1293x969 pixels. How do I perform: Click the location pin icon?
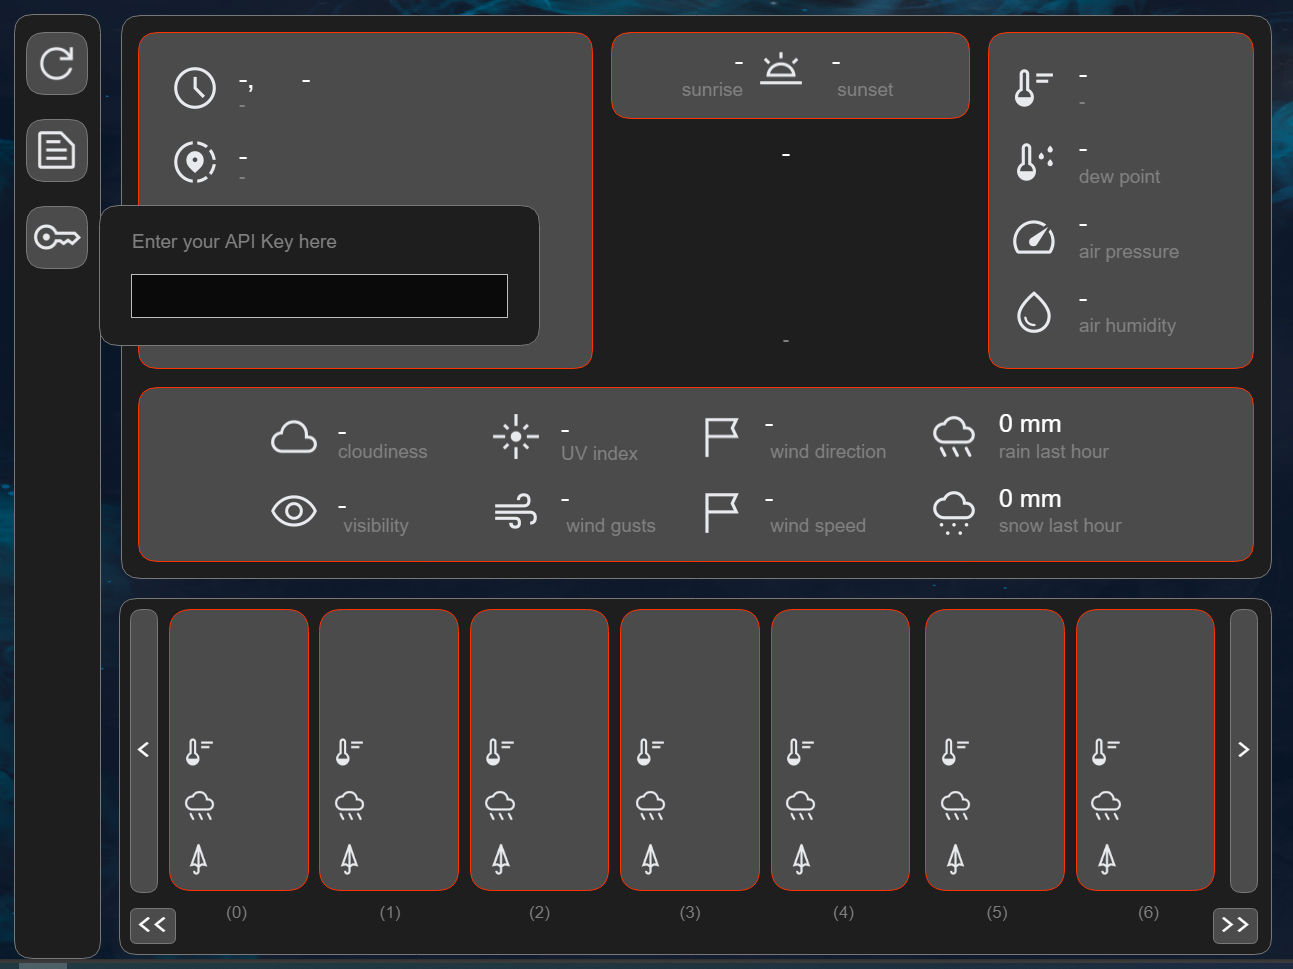195,162
